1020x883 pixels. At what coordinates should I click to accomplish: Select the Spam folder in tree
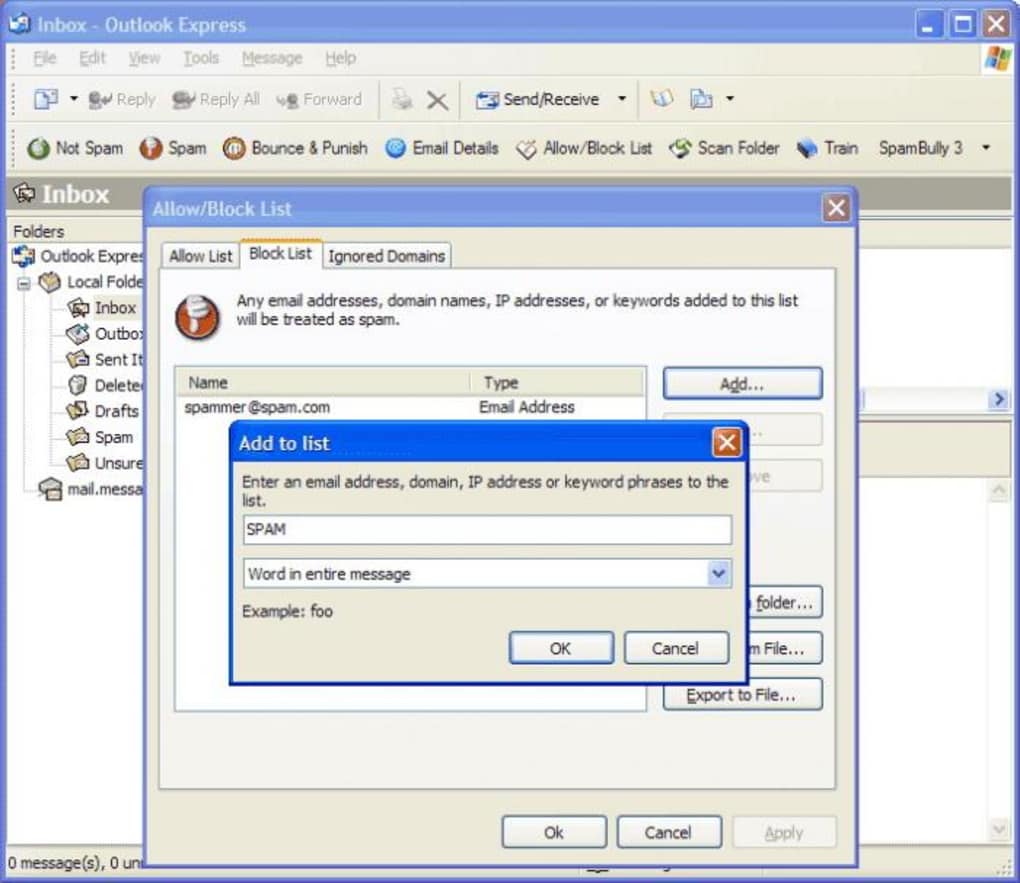point(100,437)
